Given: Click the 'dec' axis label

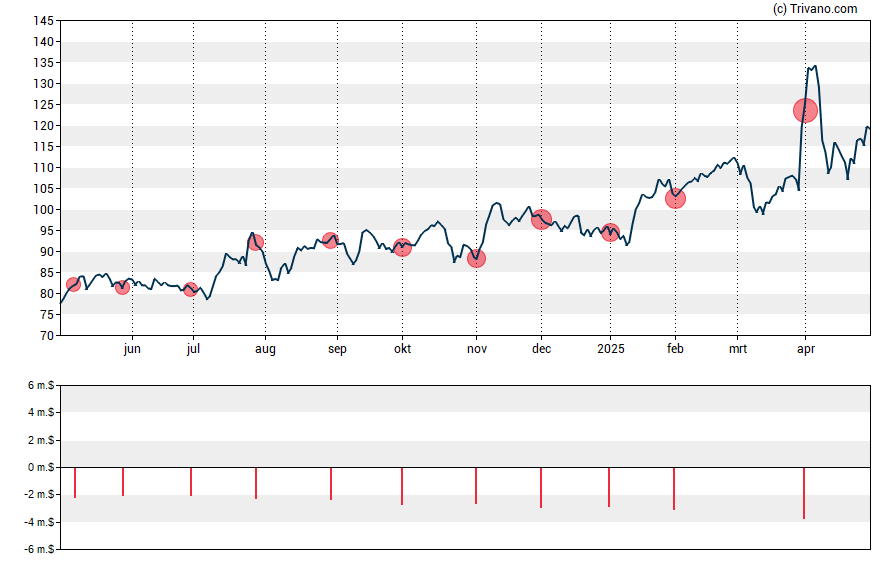Looking at the screenshot, I should pyautogui.click(x=541, y=349).
